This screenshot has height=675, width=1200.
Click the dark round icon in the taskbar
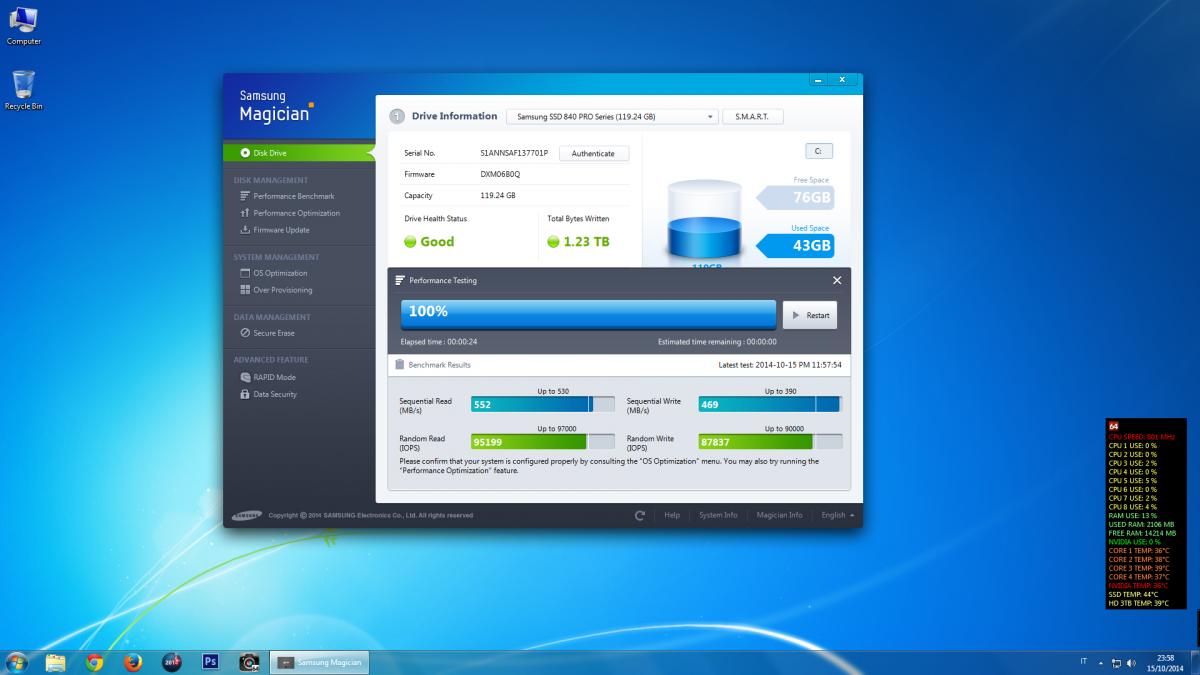(172, 662)
